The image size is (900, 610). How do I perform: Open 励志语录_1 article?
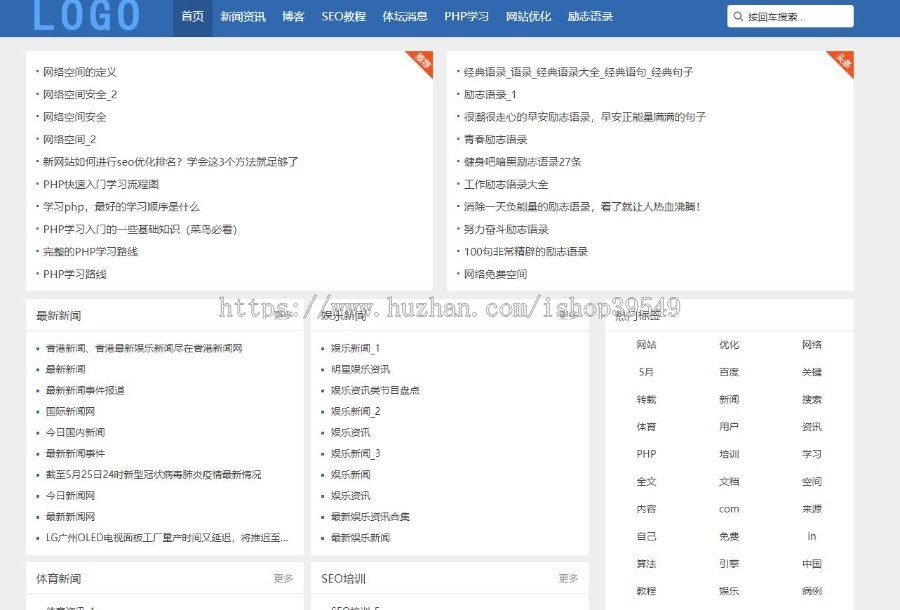[490, 95]
